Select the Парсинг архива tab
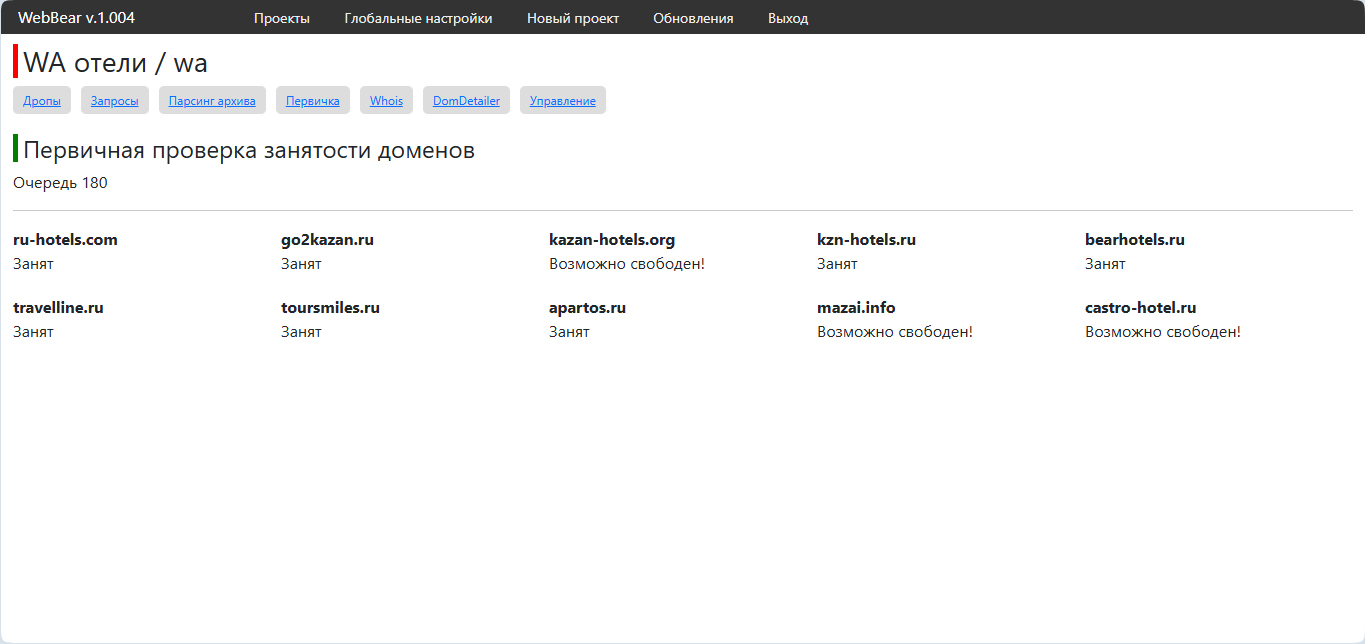The image size is (1365, 644). (212, 100)
